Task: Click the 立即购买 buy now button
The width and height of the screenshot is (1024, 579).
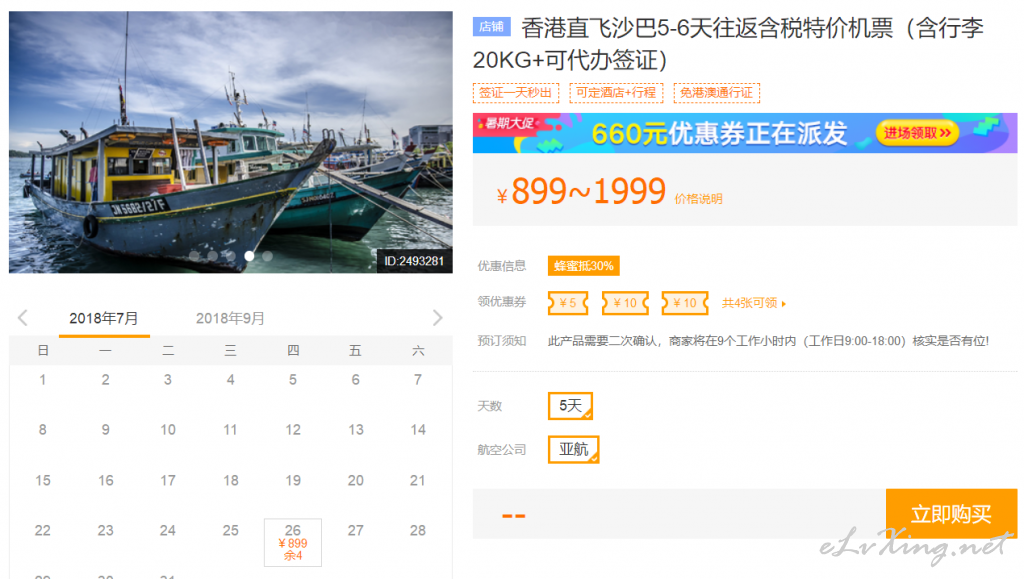Action: coord(952,514)
